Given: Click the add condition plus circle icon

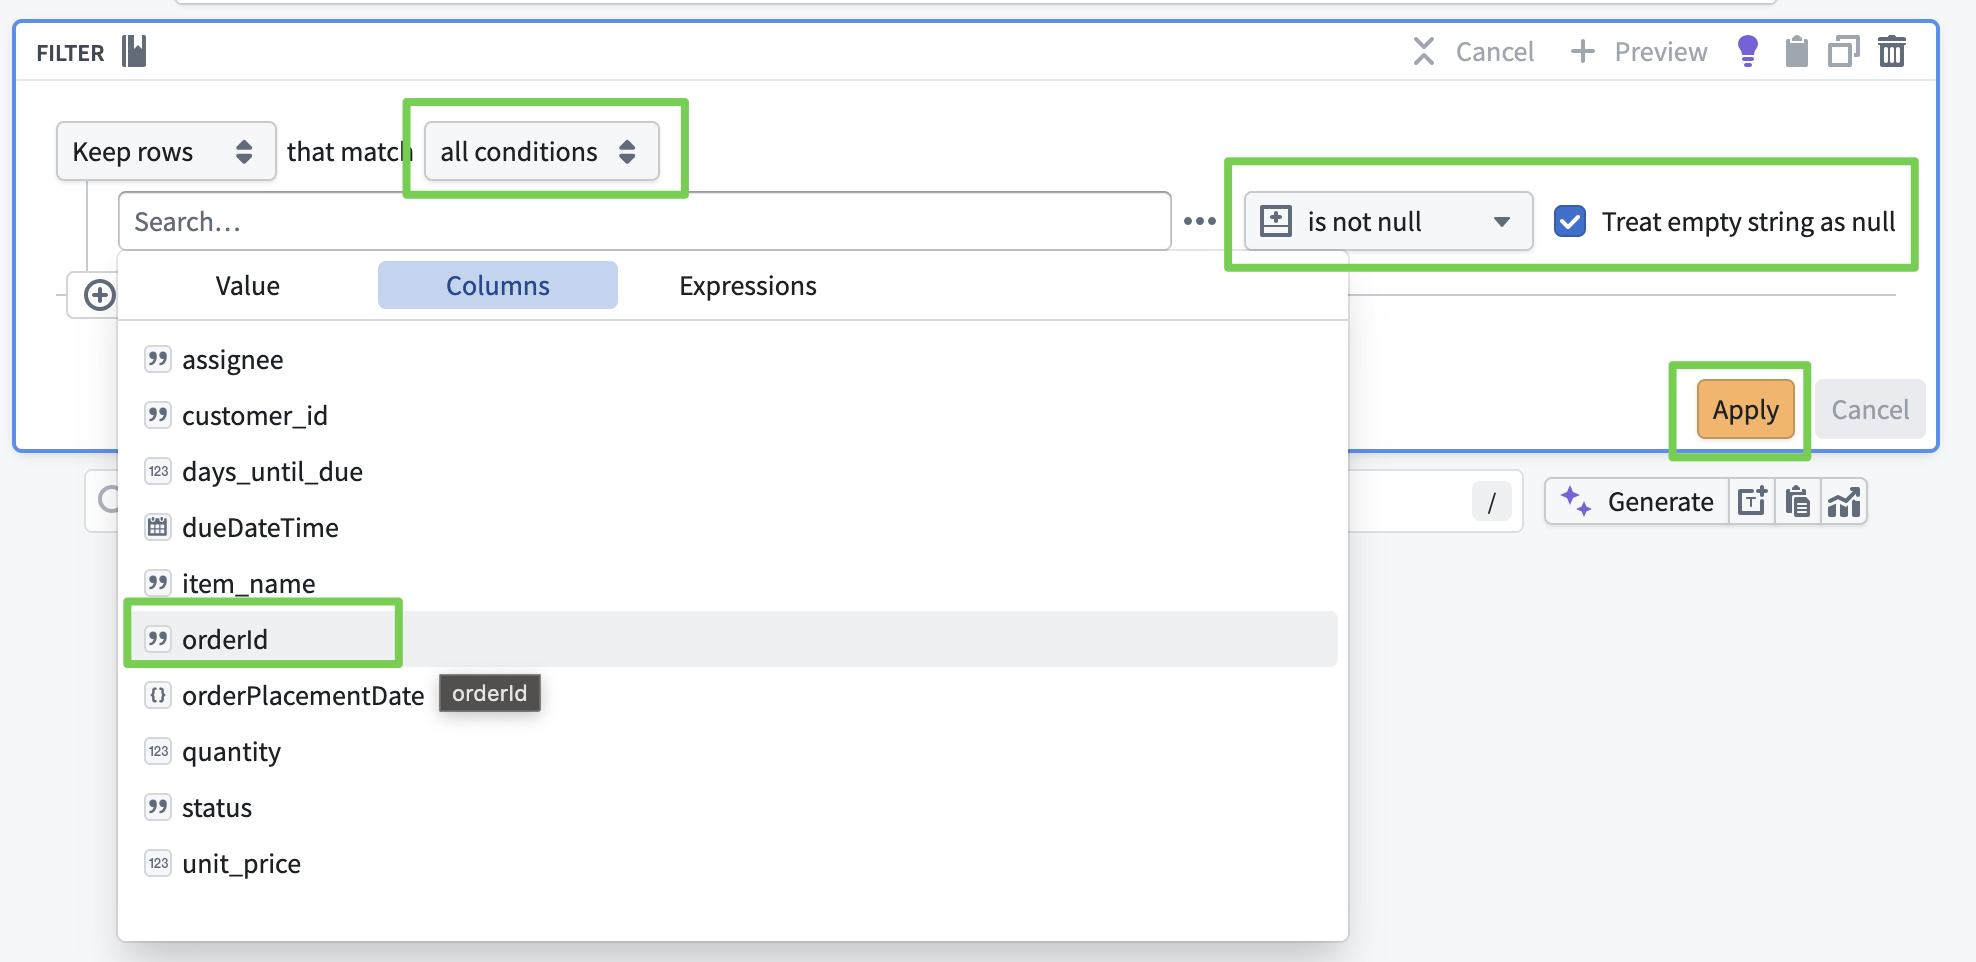Looking at the screenshot, I should click(99, 295).
